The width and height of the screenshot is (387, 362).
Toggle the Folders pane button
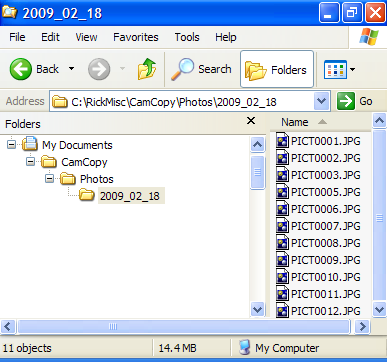coord(277,69)
